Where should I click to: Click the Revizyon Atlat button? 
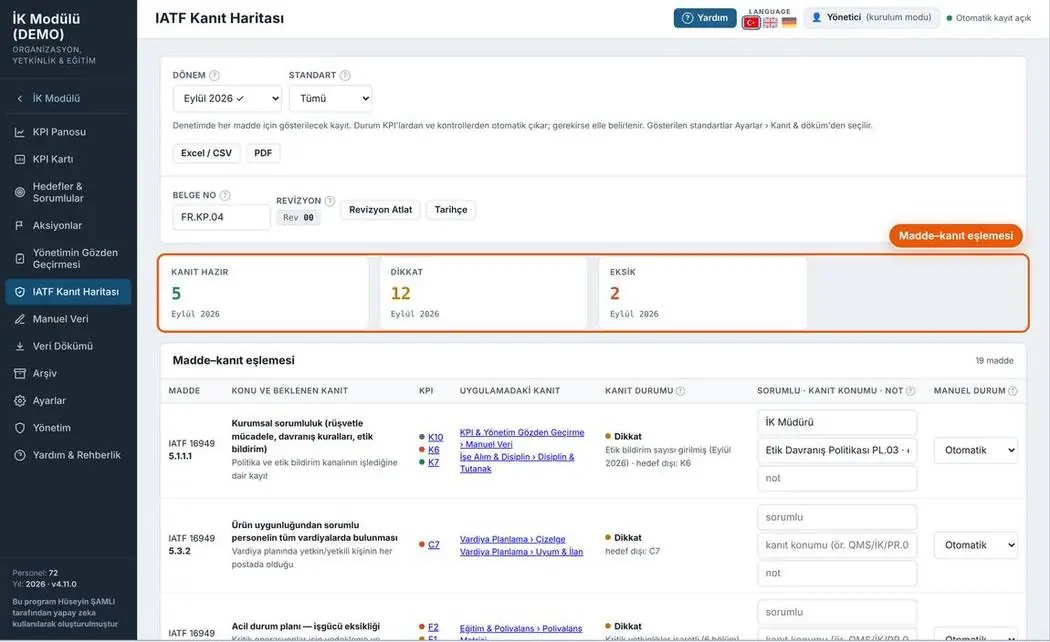pyautogui.click(x=380, y=210)
